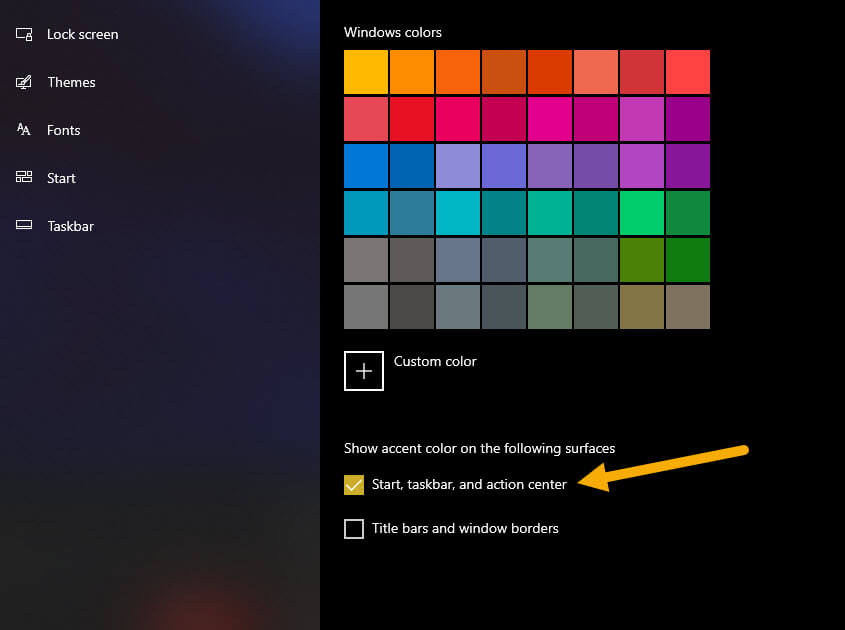Select the sage green swatch in last row
This screenshot has width=845, height=630.
(550, 307)
